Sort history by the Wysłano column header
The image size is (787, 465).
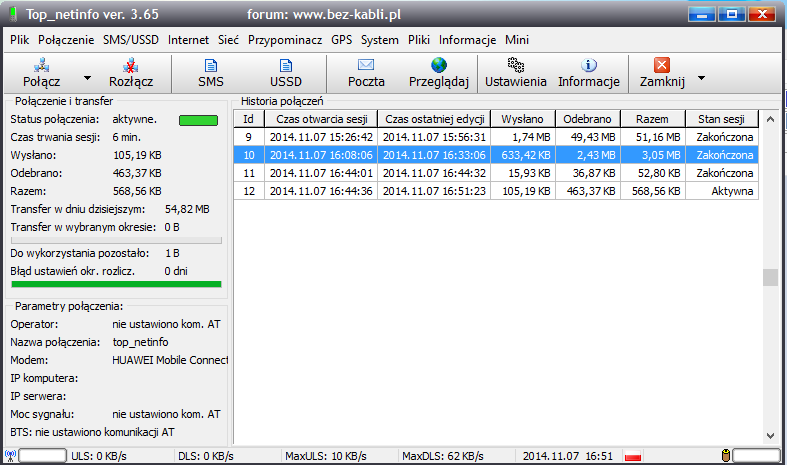click(523, 118)
